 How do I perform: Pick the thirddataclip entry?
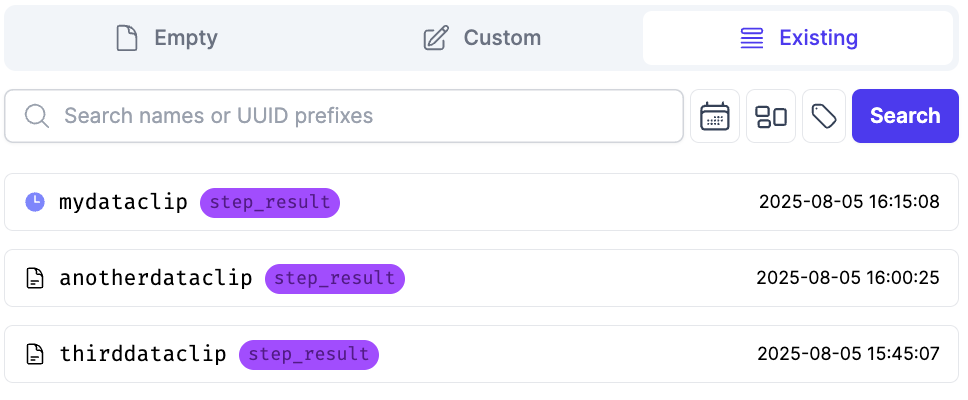point(143,354)
